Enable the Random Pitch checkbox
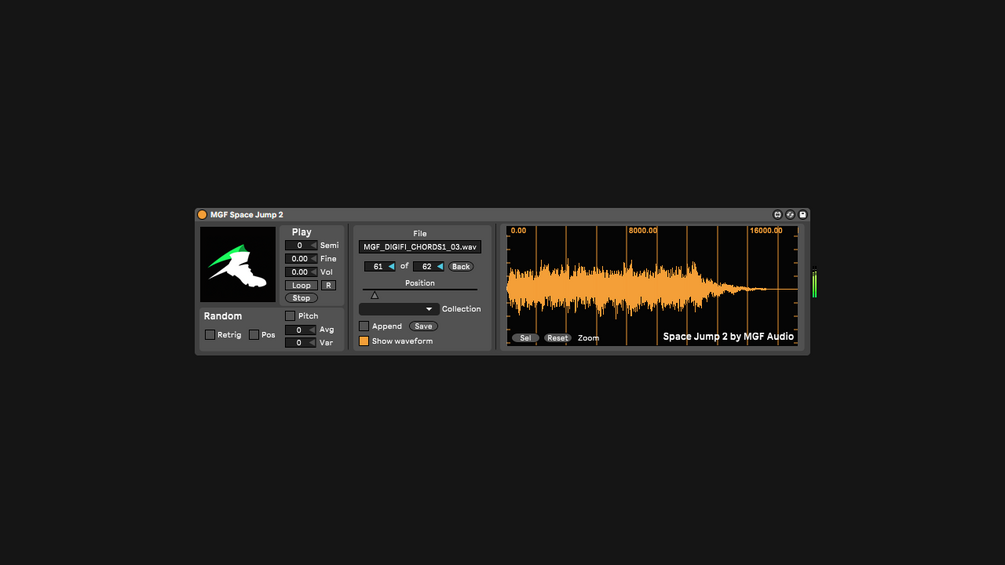Image resolution: width=1005 pixels, height=565 pixels. (290, 316)
